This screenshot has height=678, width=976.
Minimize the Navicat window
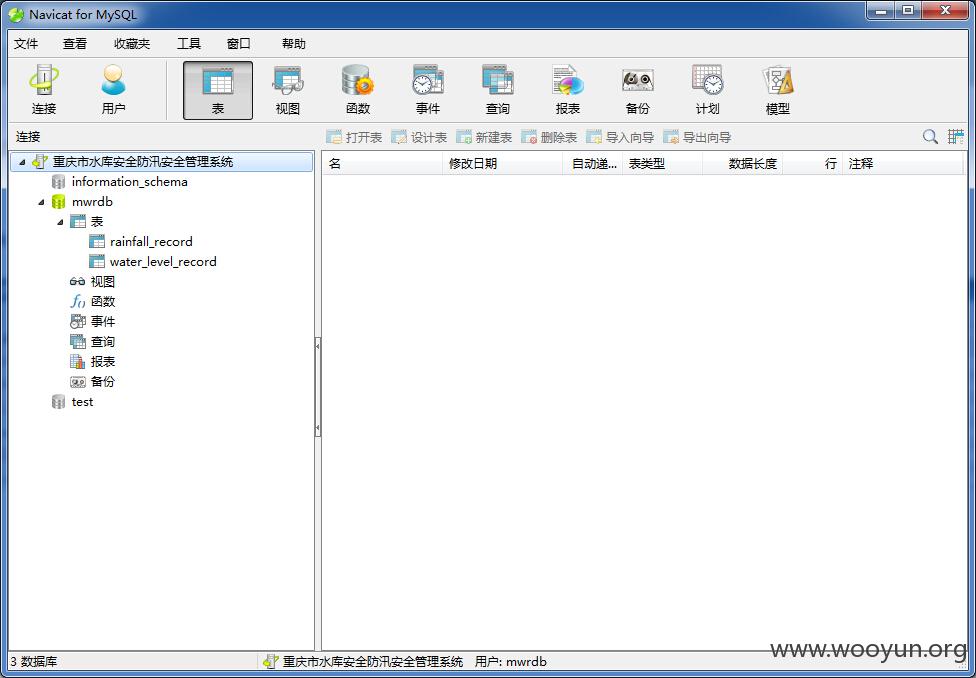(881, 11)
